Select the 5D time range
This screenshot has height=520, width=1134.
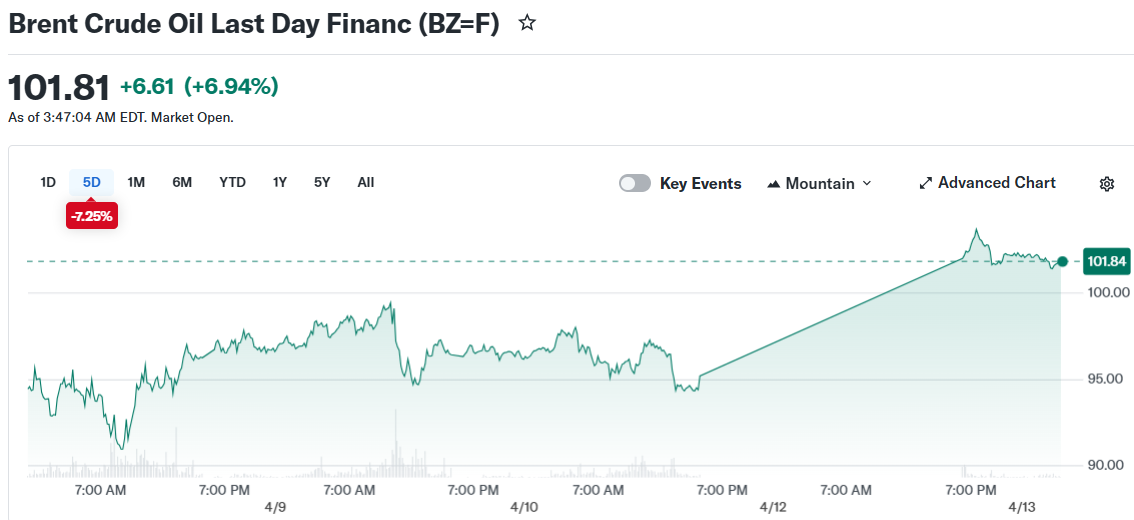click(91, 182)
